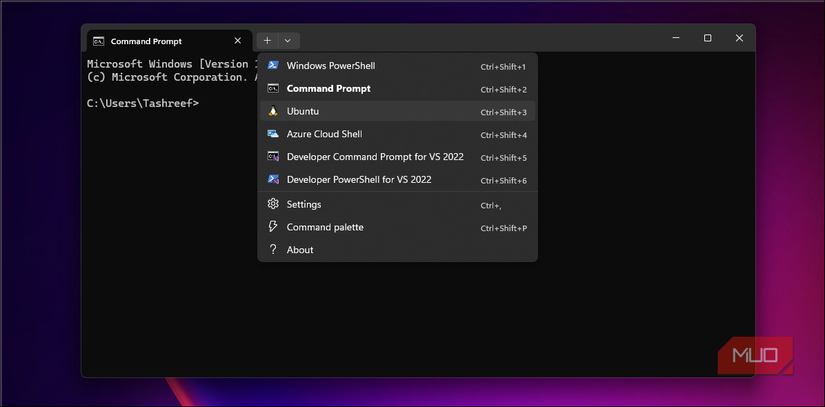Click the Developer Command Prompt VS 2022 icon
This screenshot has width=825, height=407.
[272, 157]
